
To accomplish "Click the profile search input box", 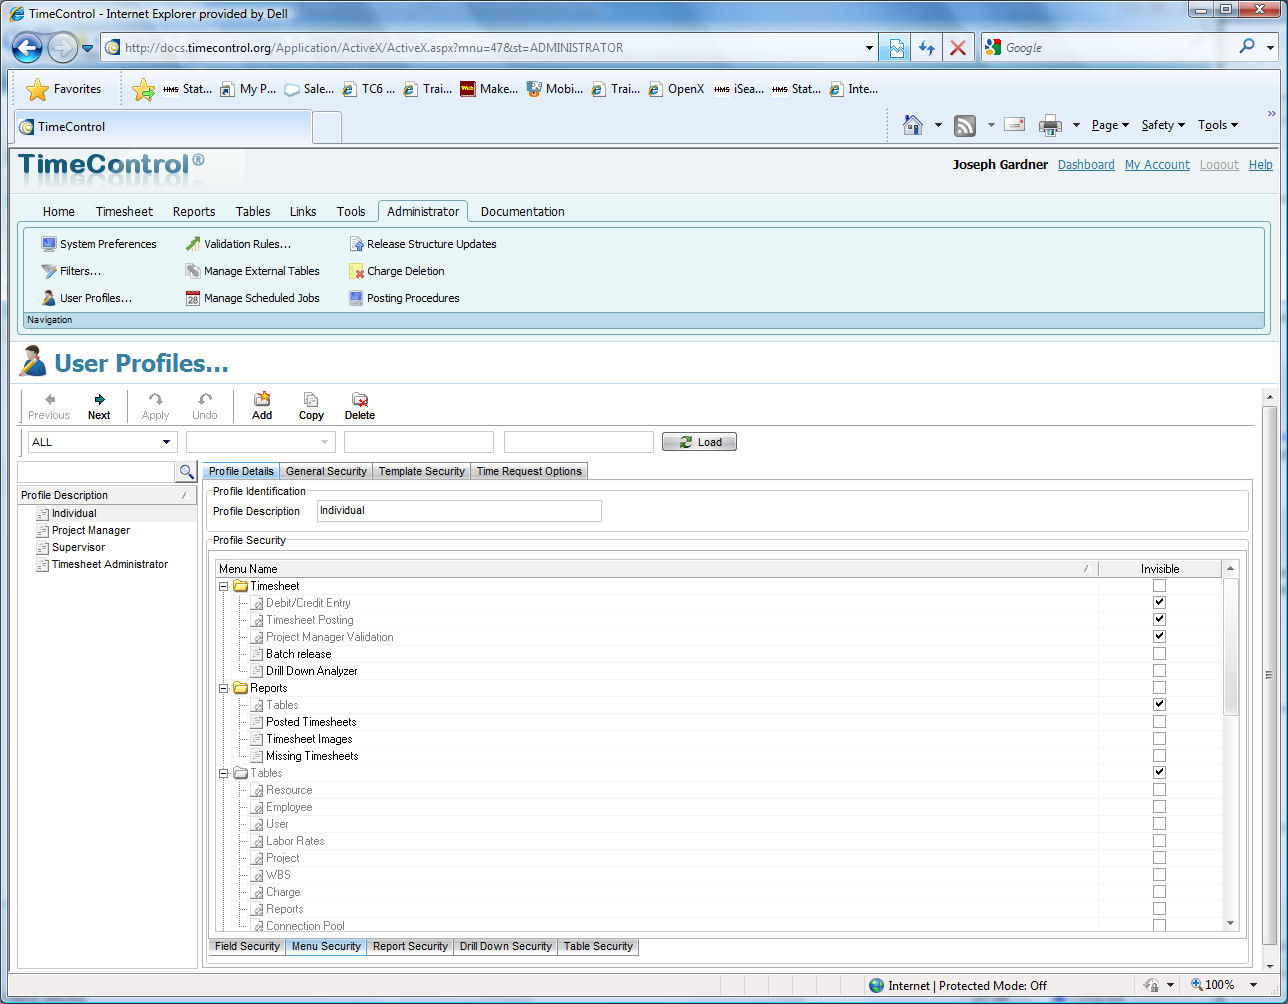I will [97, 472].
